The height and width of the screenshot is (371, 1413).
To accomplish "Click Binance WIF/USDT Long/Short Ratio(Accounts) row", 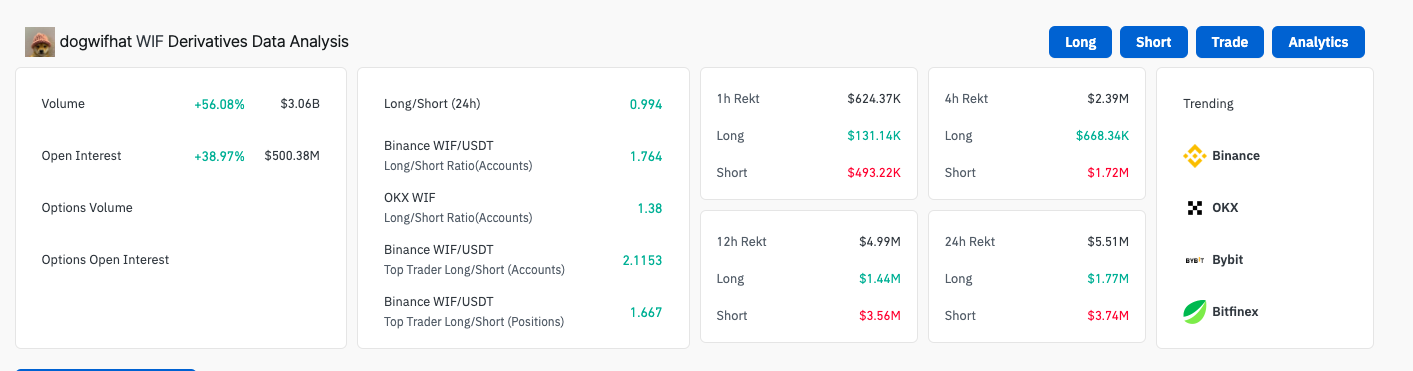I will (523, 156).
